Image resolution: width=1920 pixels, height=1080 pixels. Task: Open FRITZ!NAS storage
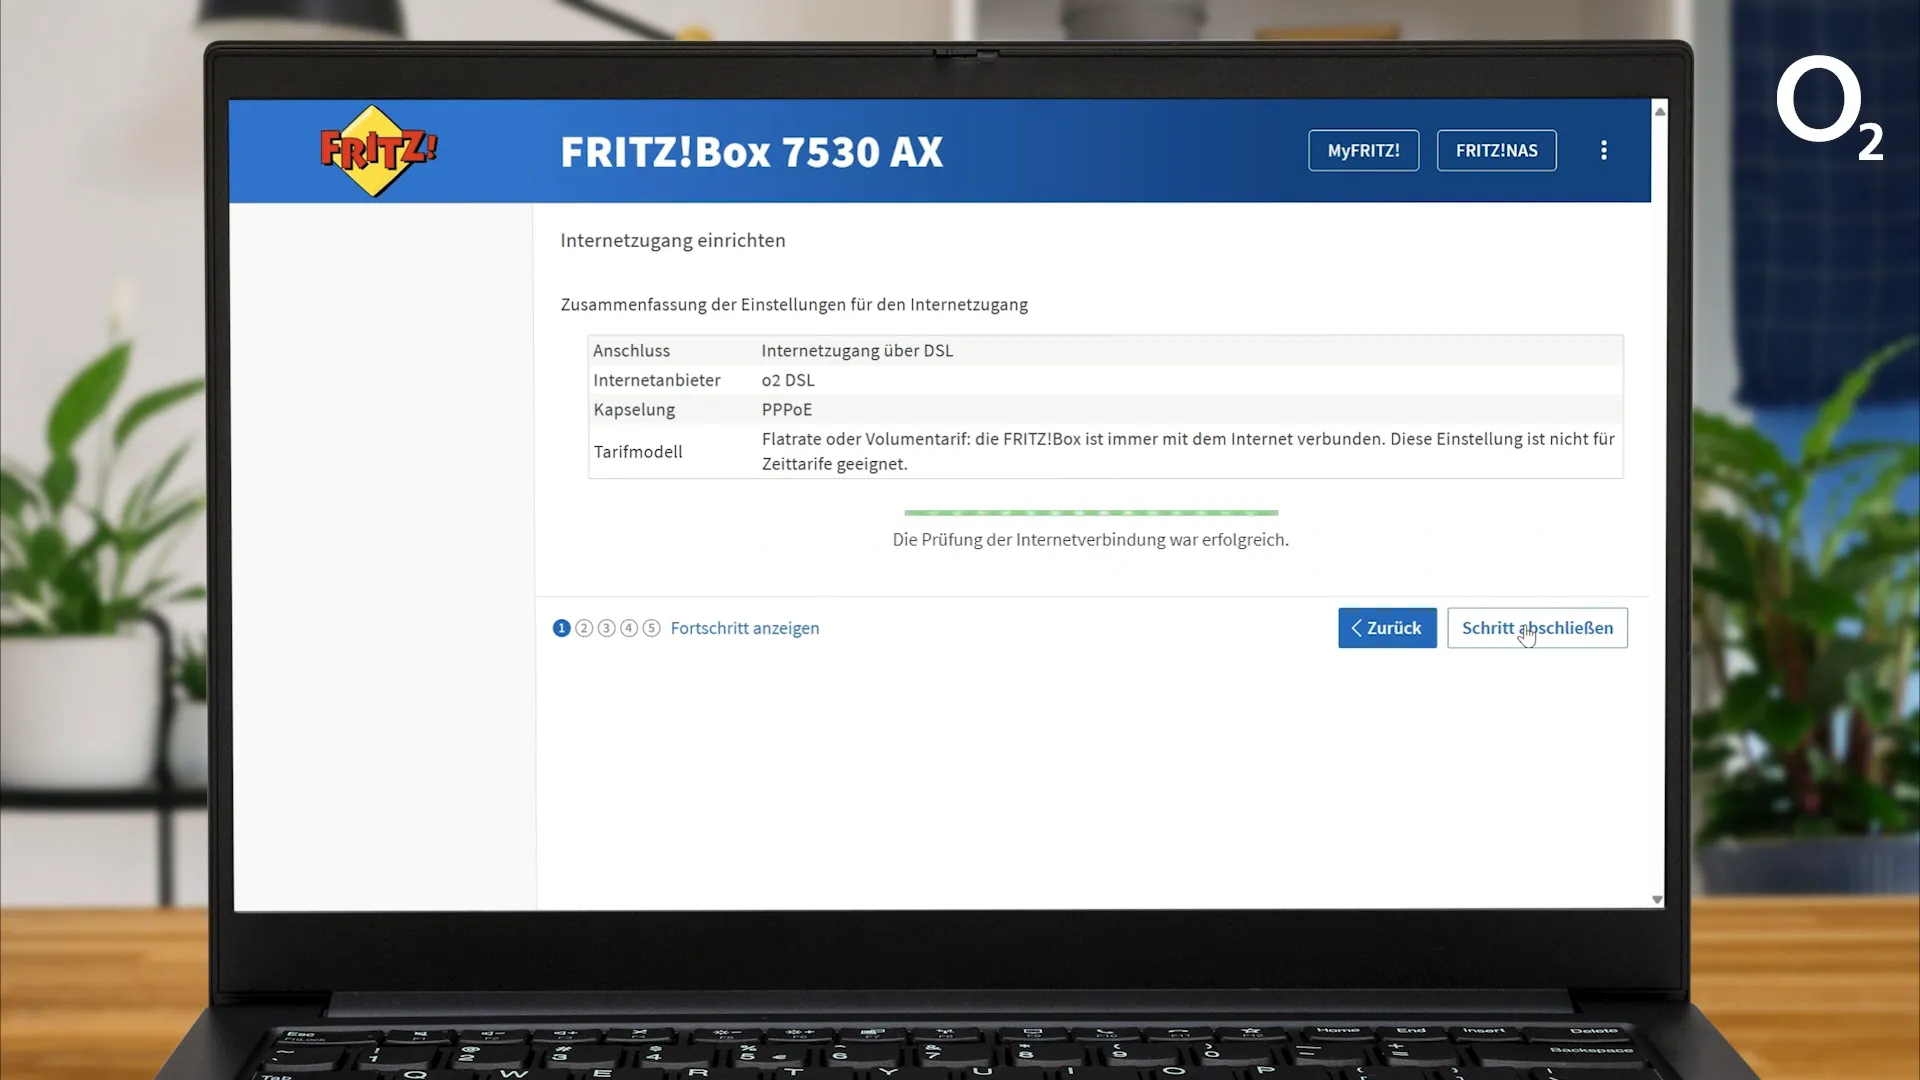pos(1496,150)
